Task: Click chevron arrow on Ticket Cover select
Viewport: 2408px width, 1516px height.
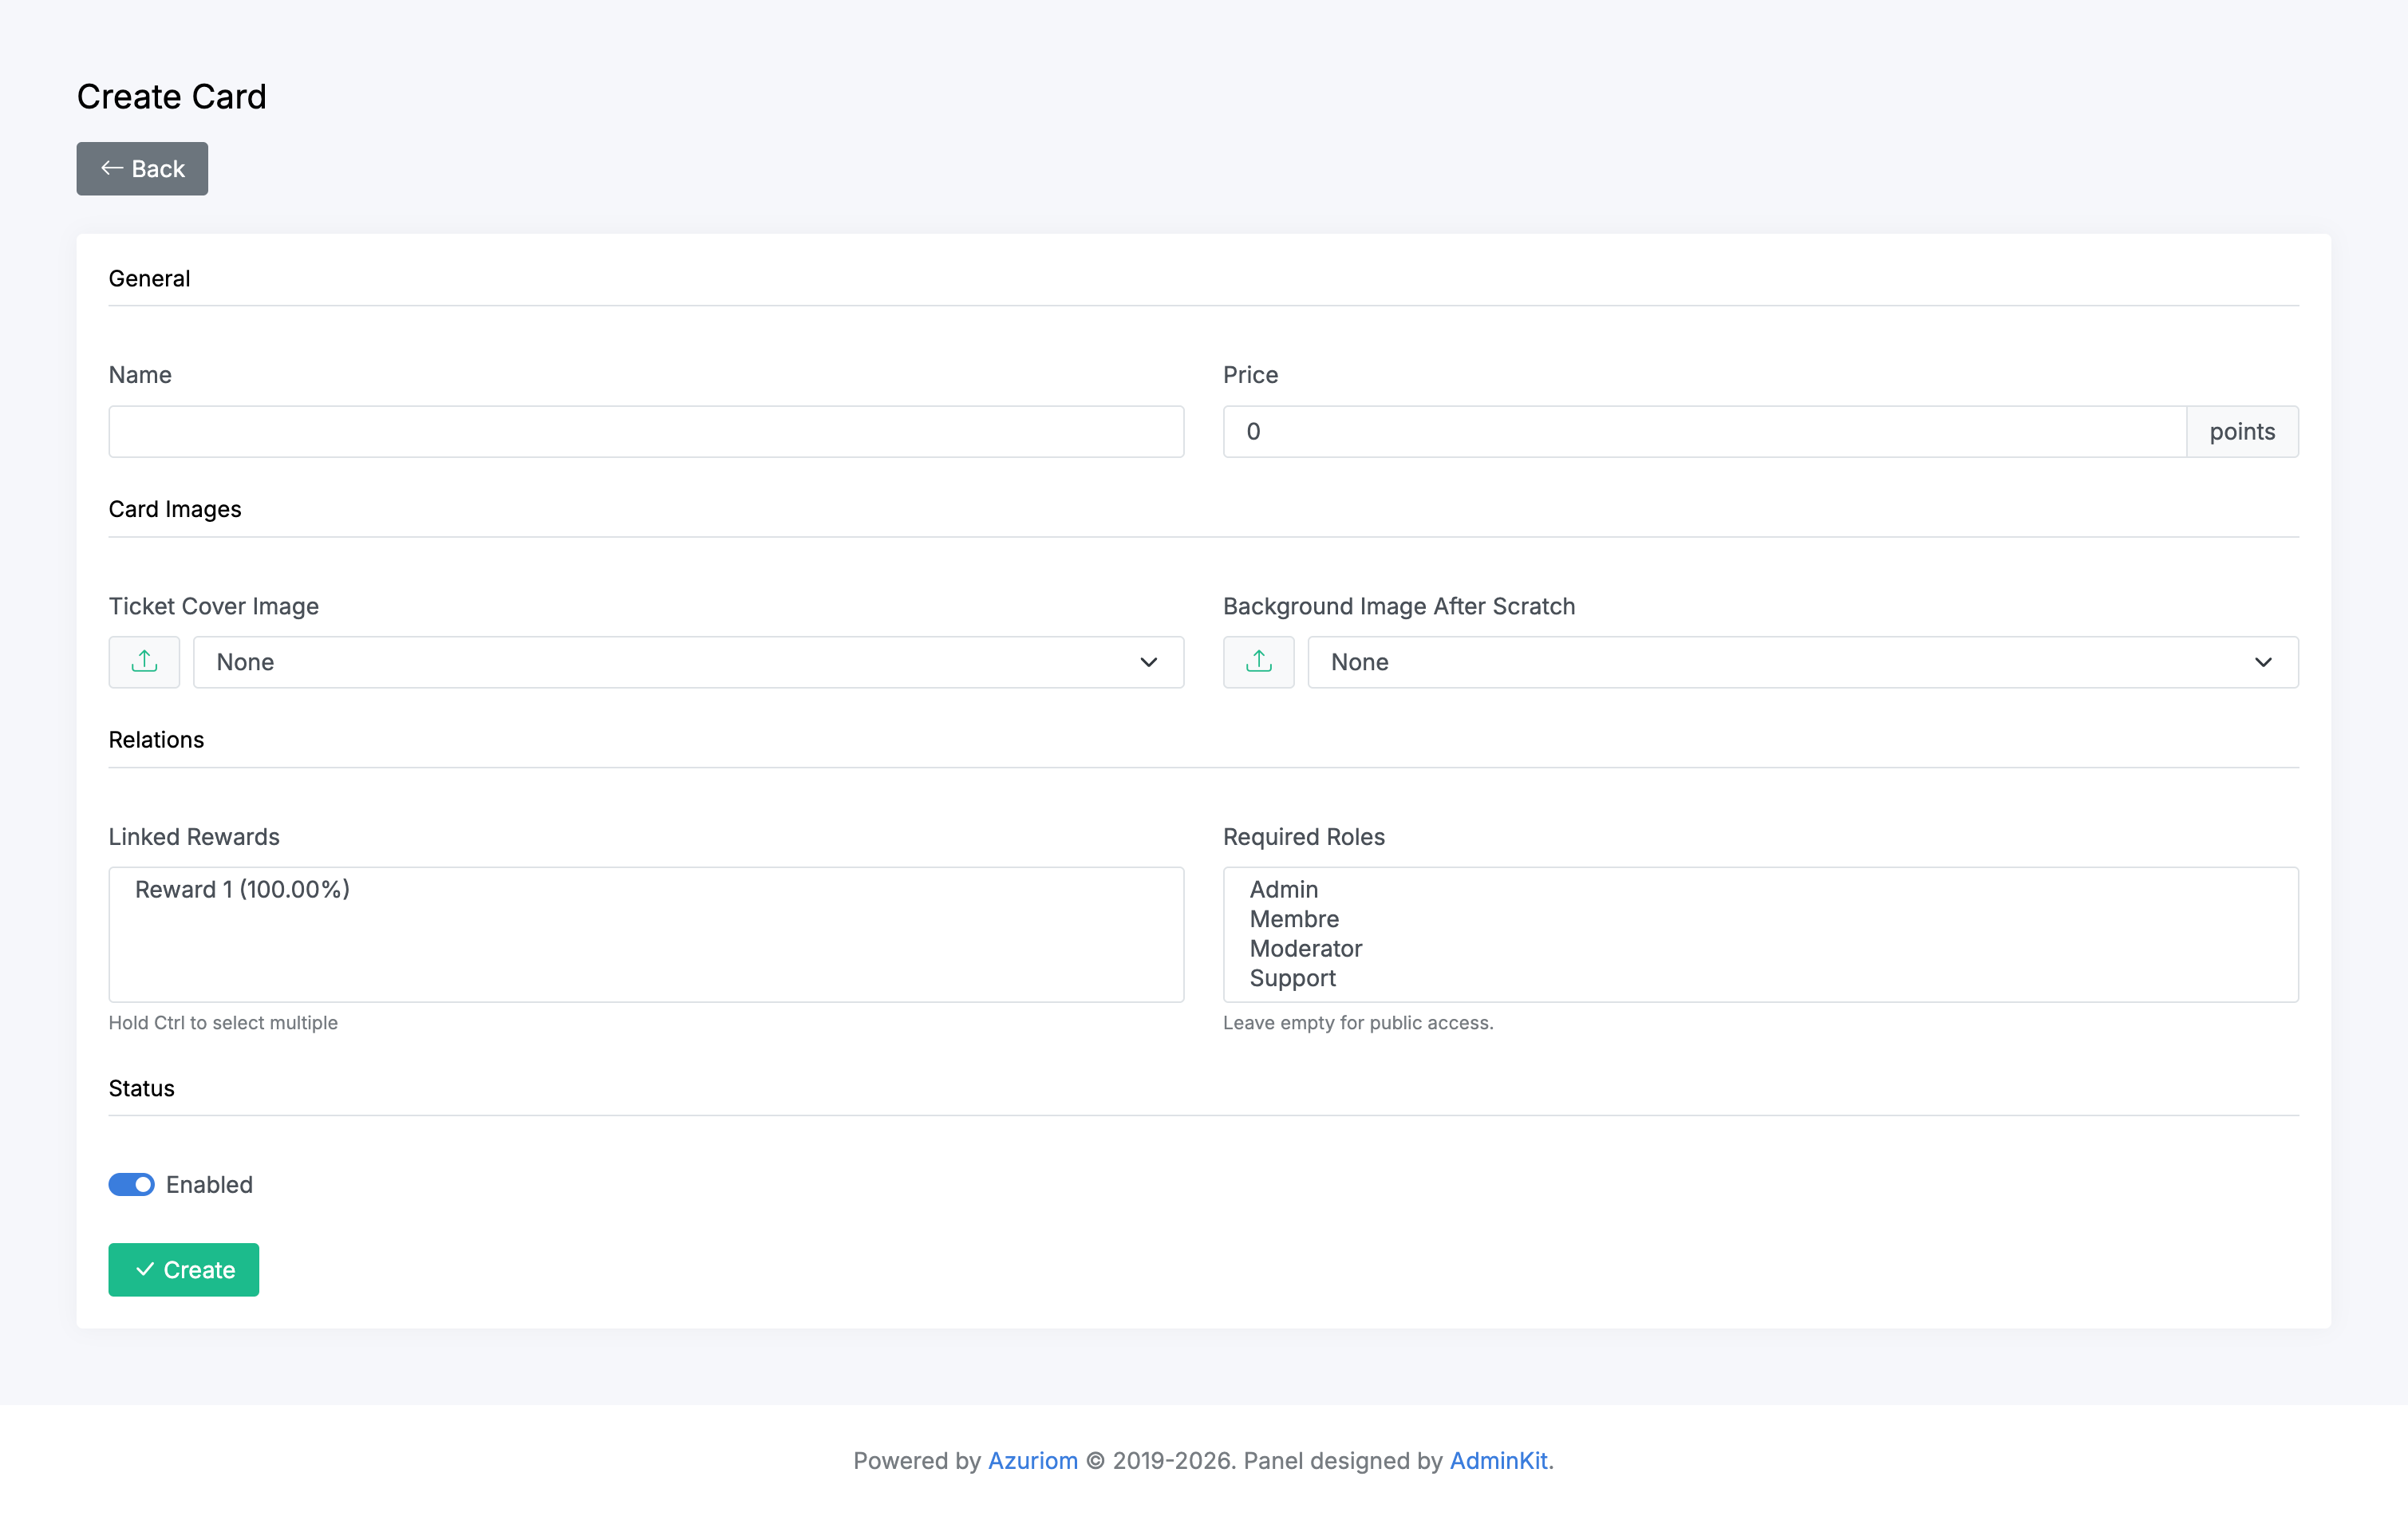Action: tap(1148, 662)
